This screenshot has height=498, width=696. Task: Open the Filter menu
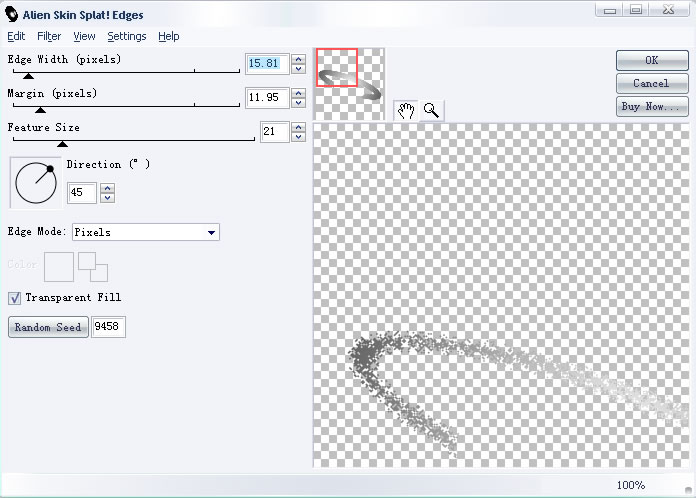pyautogui.click(x=49, y=36)
